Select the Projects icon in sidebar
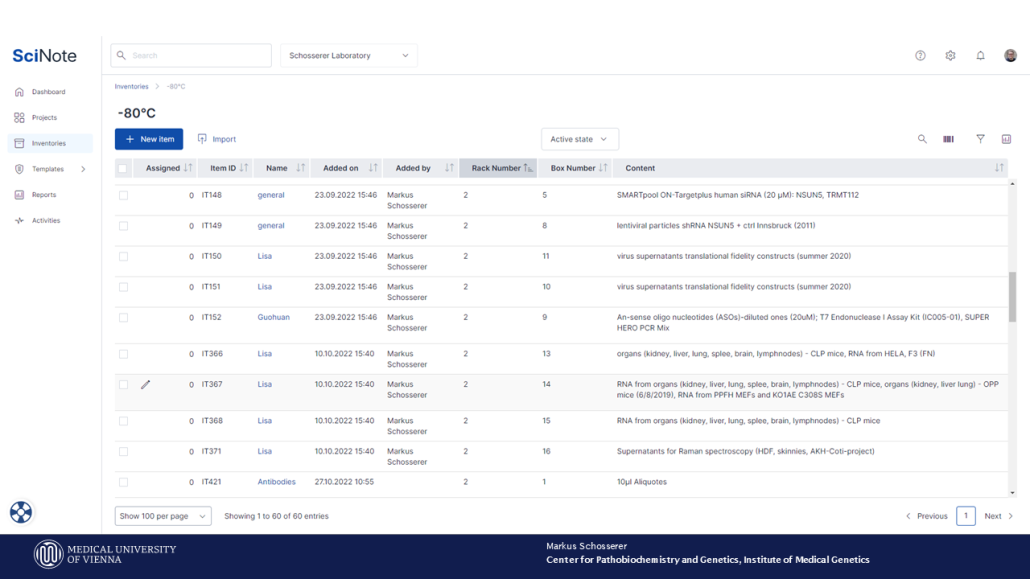The height and width of the screenshot is (579, 1030). click(17, 117)
